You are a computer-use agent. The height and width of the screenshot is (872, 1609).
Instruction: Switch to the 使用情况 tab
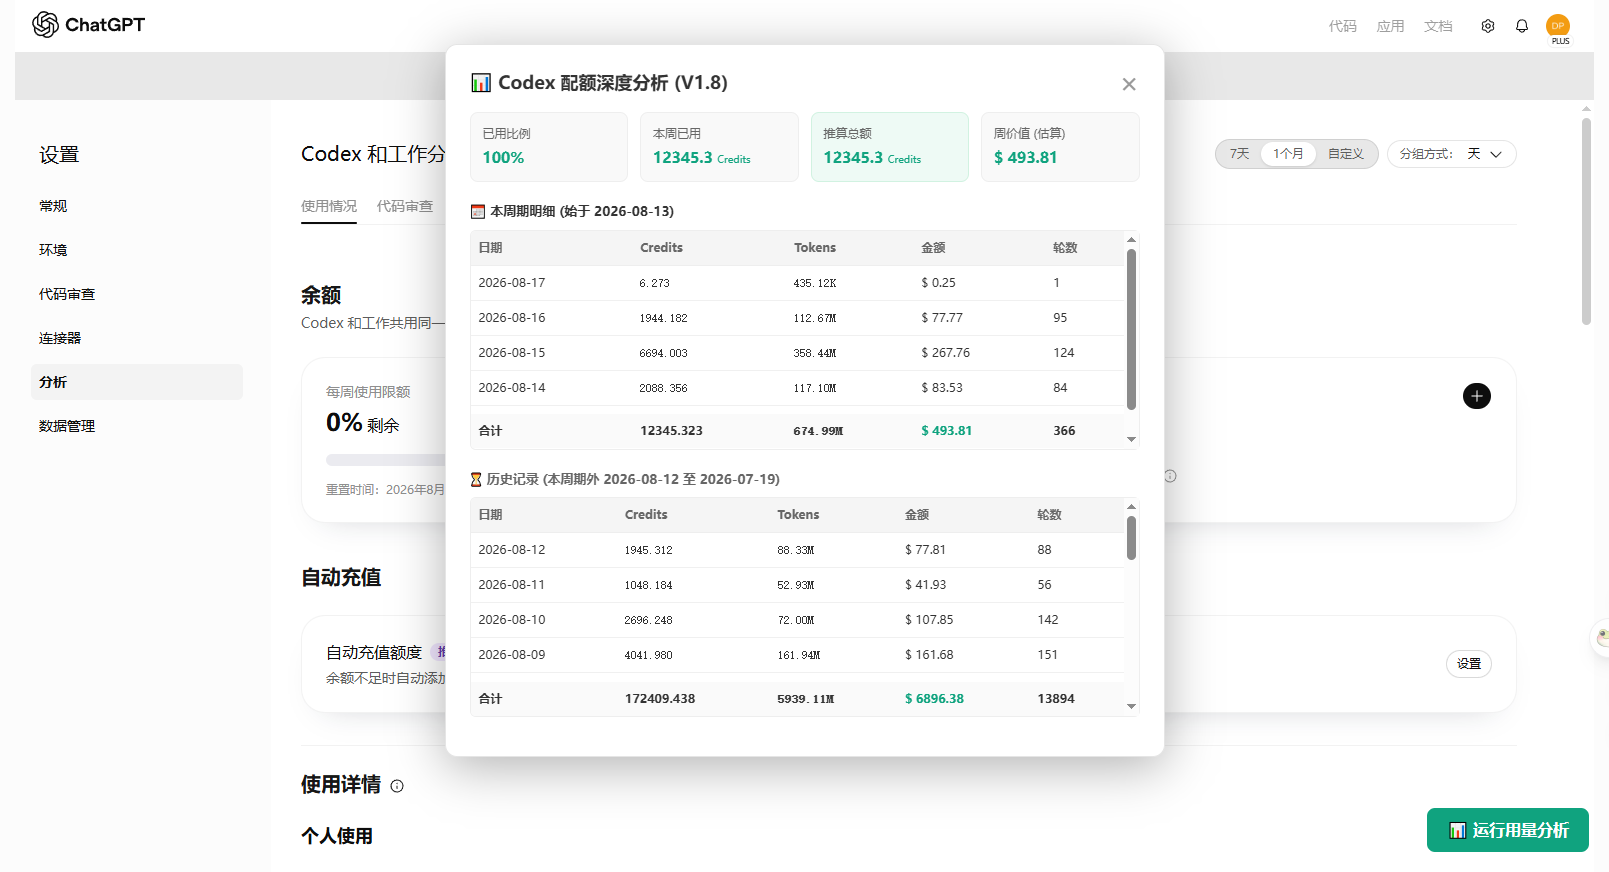329,206
